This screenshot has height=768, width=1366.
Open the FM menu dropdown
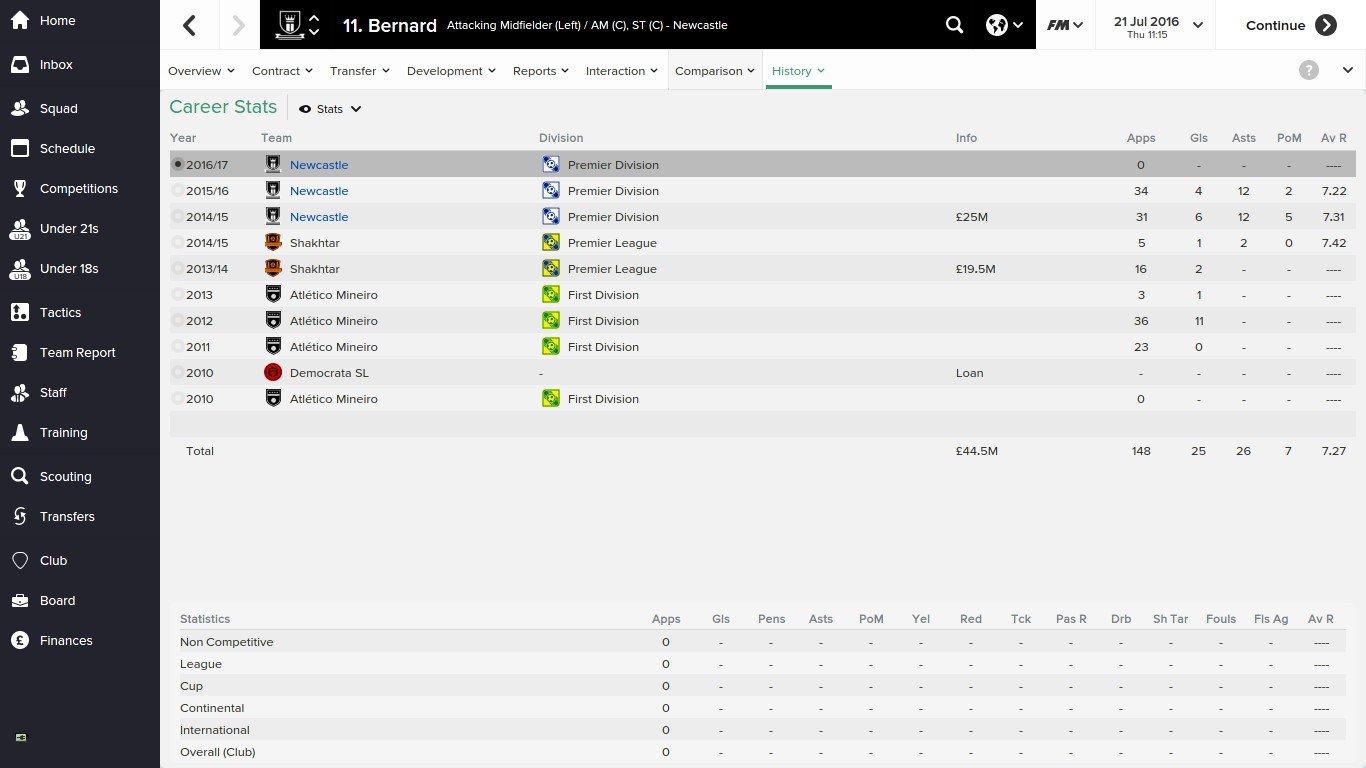pos(1065,26)
